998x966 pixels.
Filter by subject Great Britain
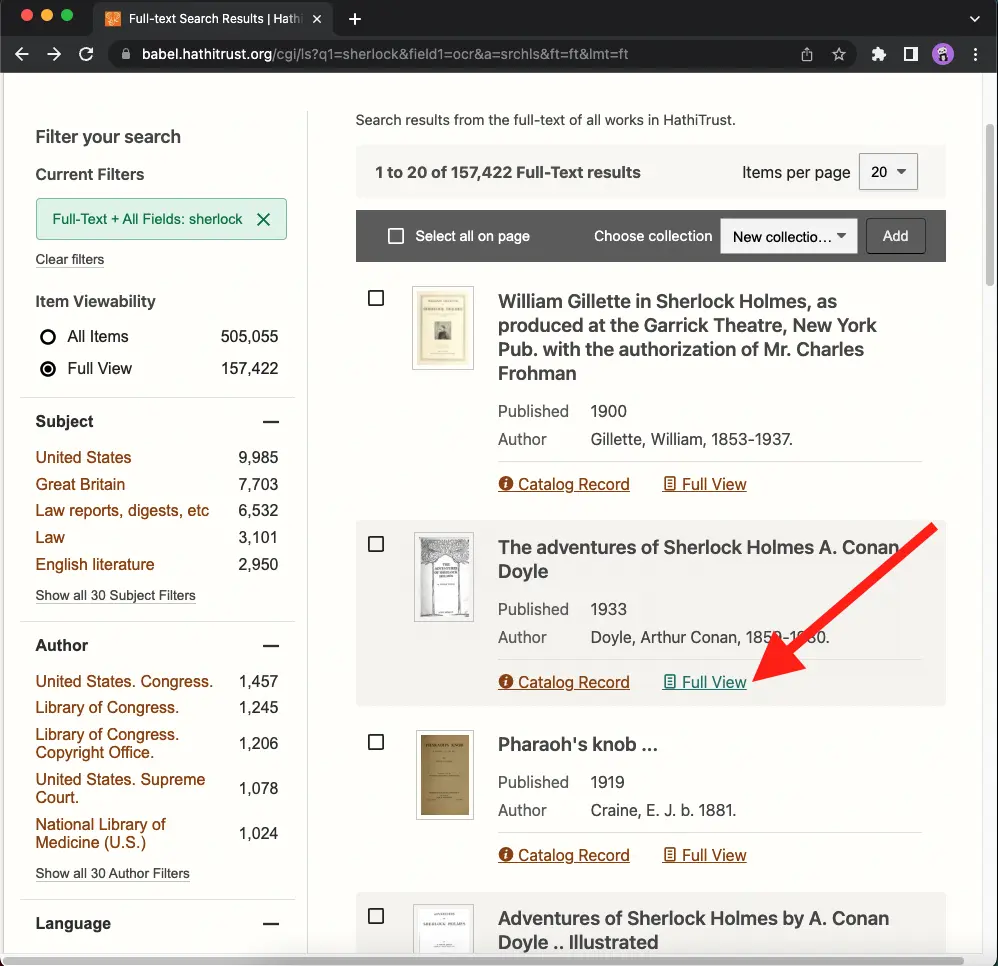click(x=80, y=485)
